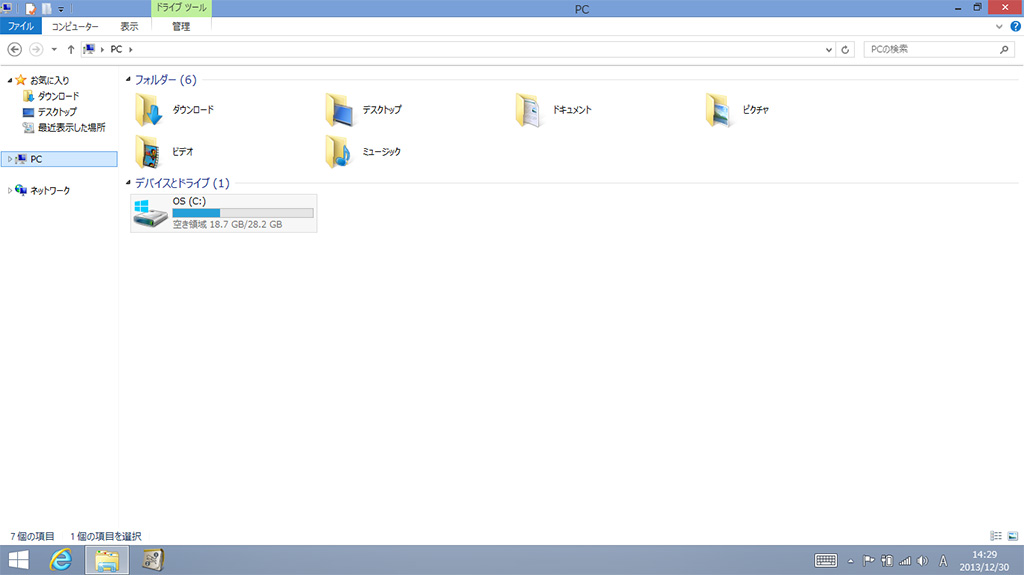Open the address bar history dropdown

point(829,49)
